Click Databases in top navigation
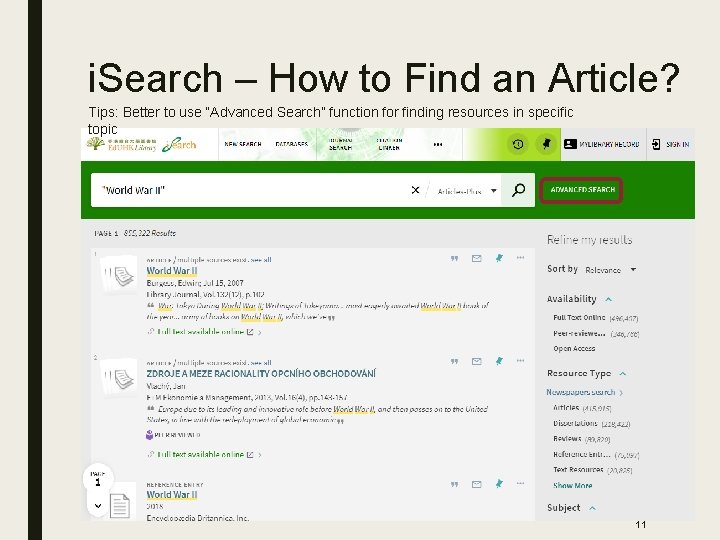 pos(292,144)
